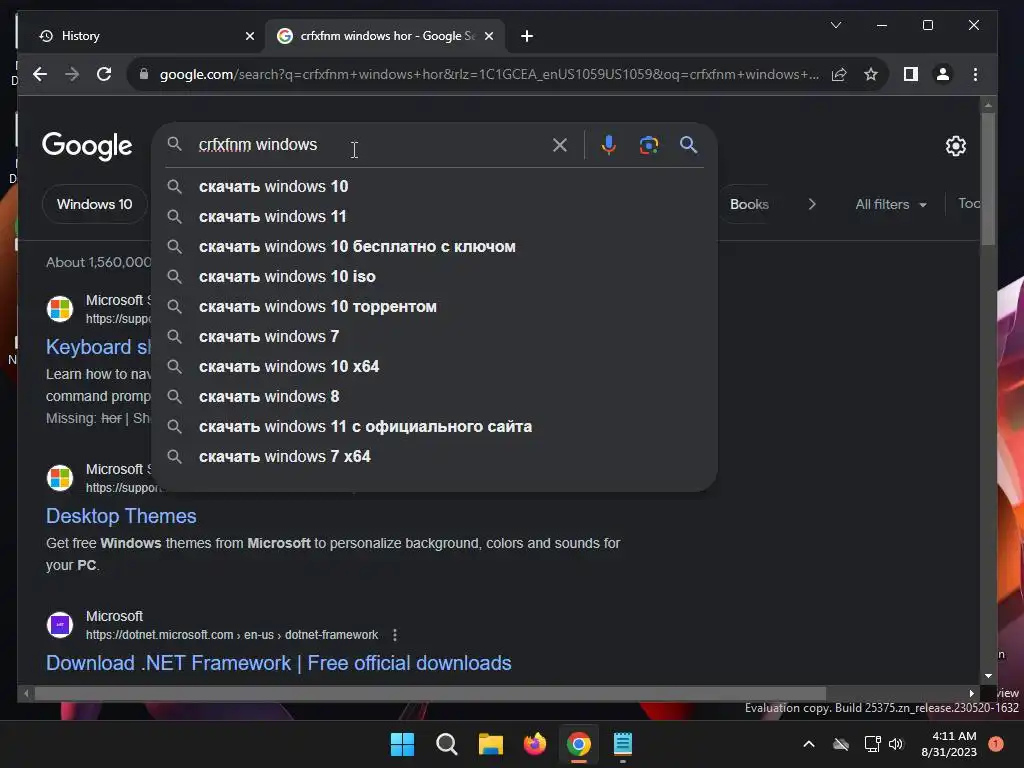Screen dimensions: 1024x768
Task: Choose suggestion скачать windows 7 x64
Action: [x=434, y=457]
